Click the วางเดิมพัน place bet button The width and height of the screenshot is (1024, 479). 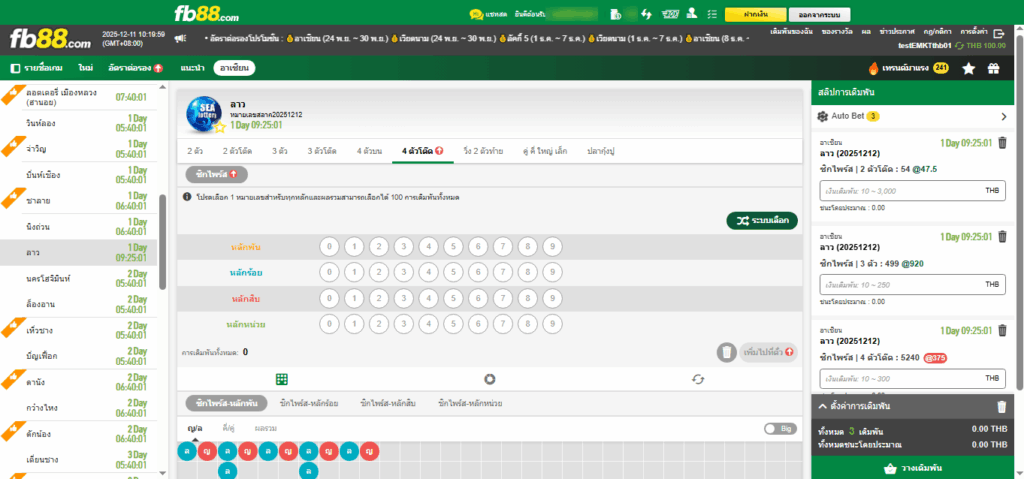pyautogui.click(x=912, y=469)
